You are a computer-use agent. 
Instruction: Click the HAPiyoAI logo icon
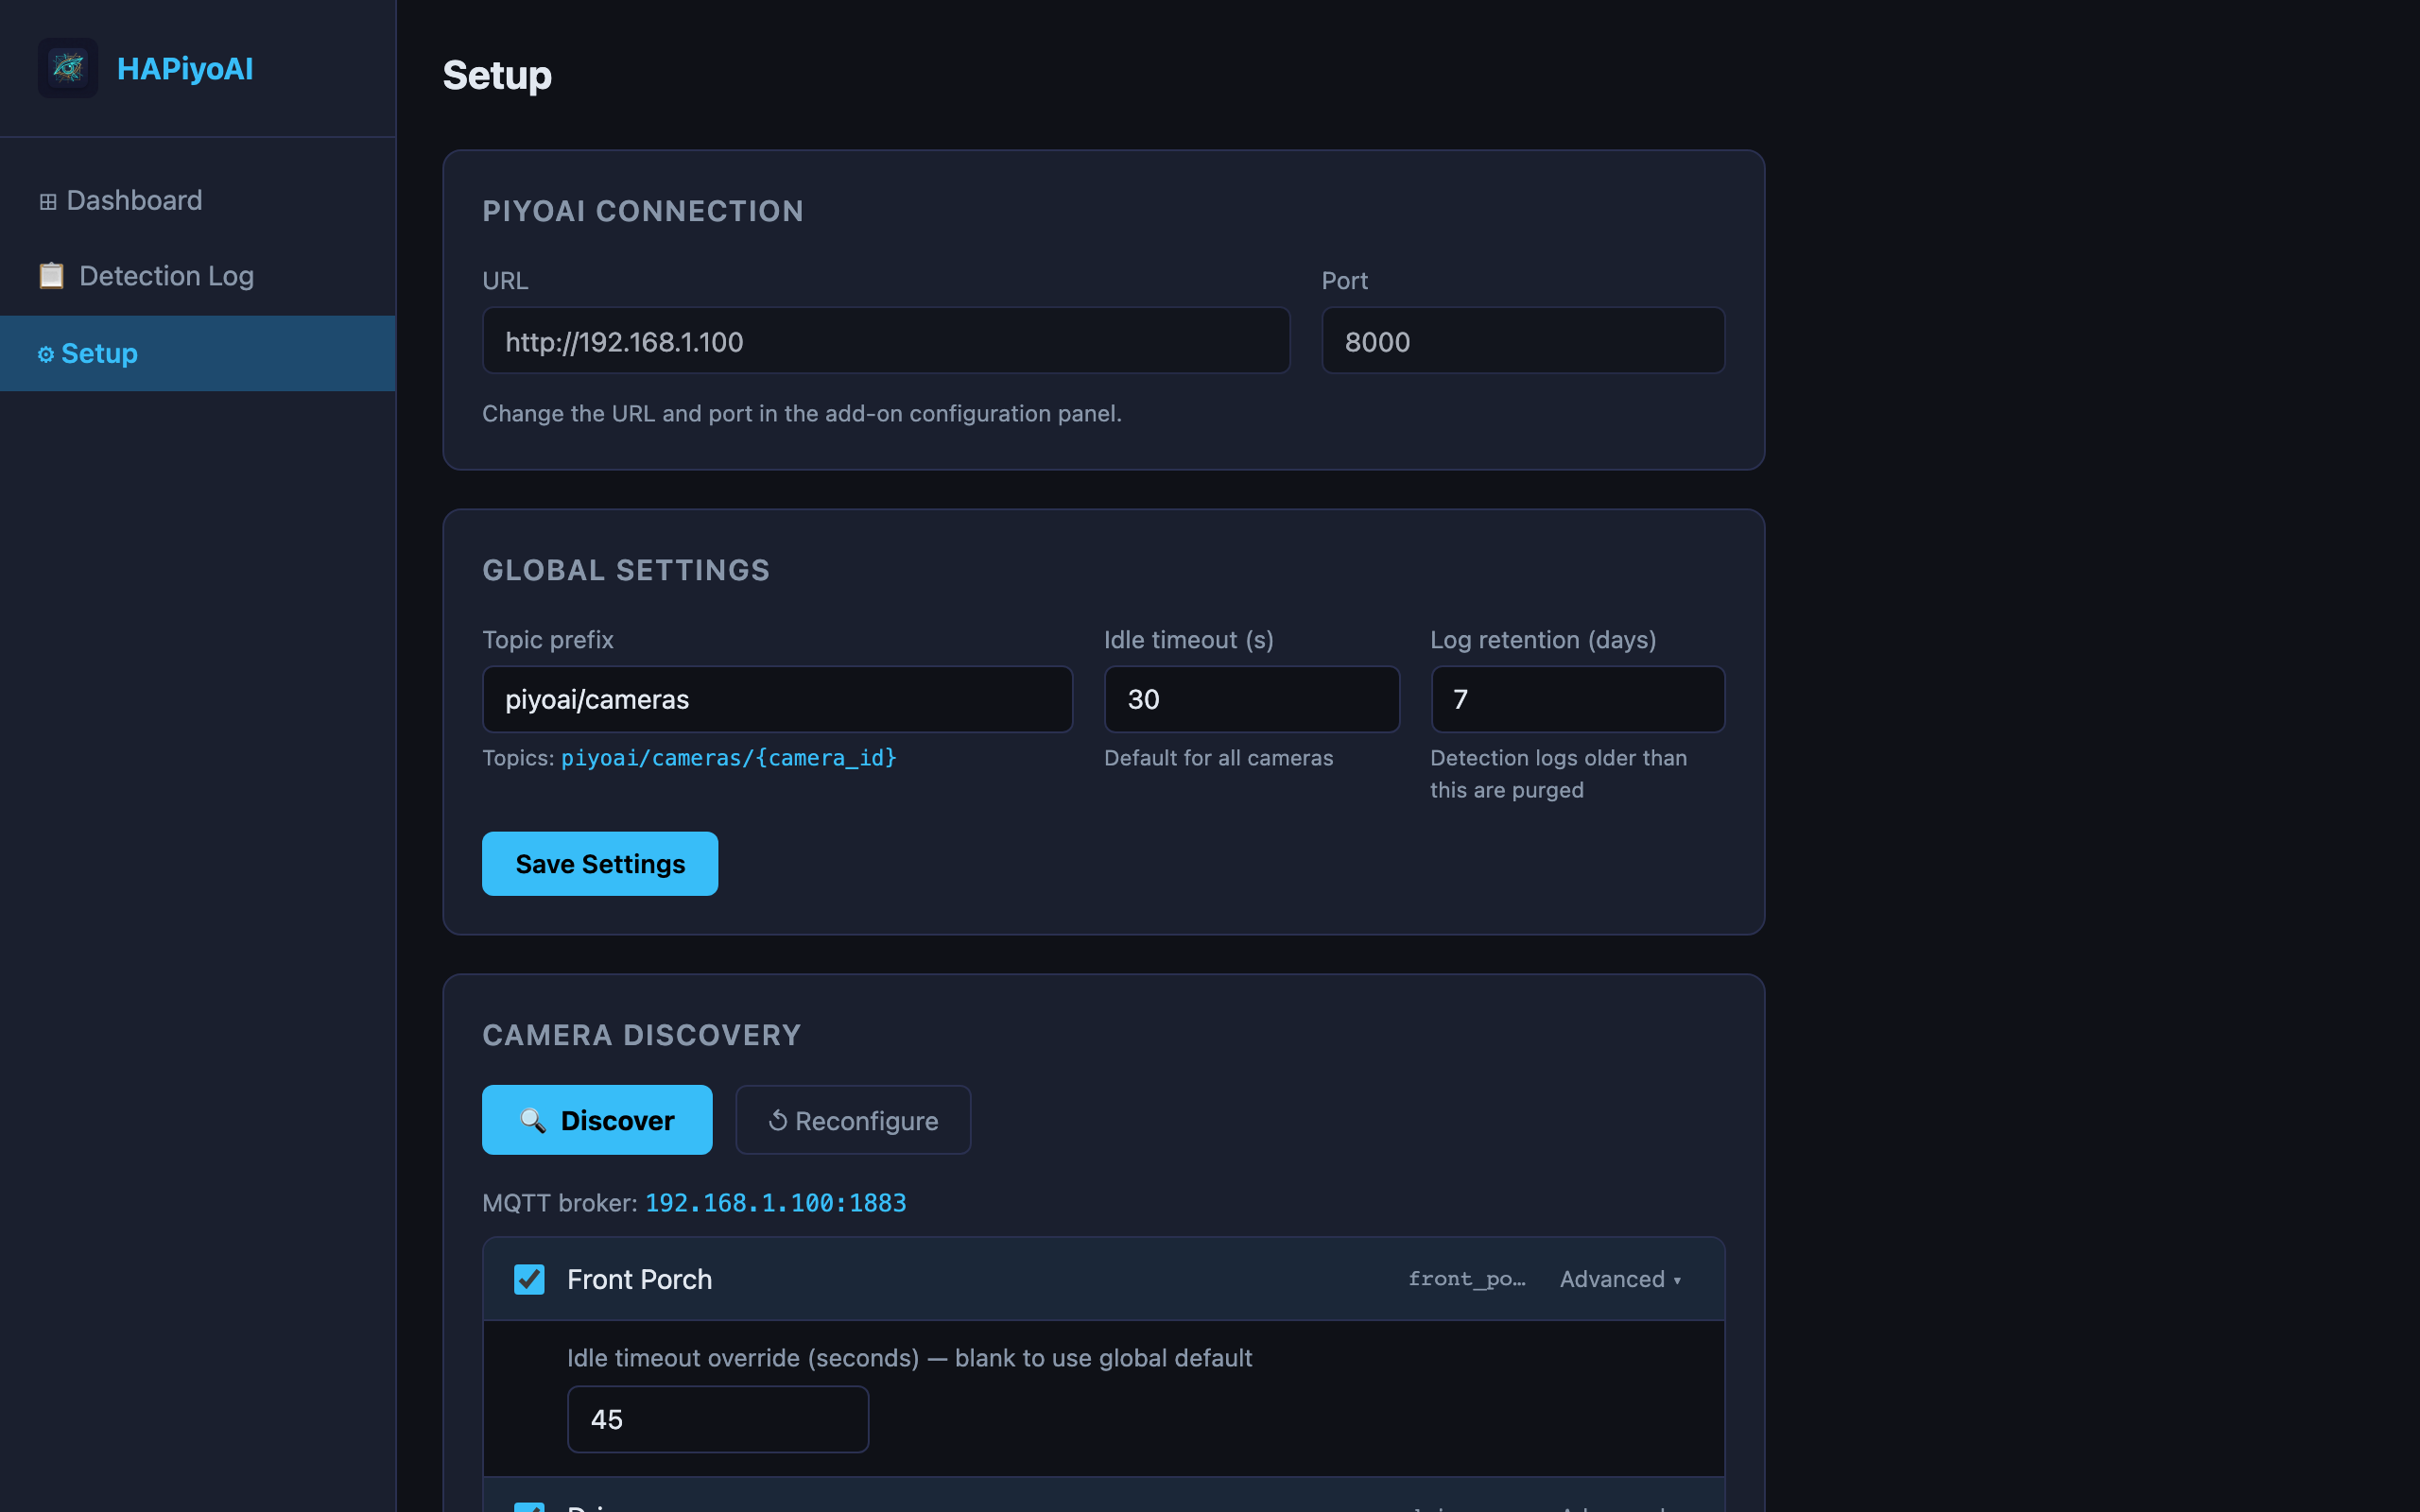pyautogui.click(x=67, y=68)
